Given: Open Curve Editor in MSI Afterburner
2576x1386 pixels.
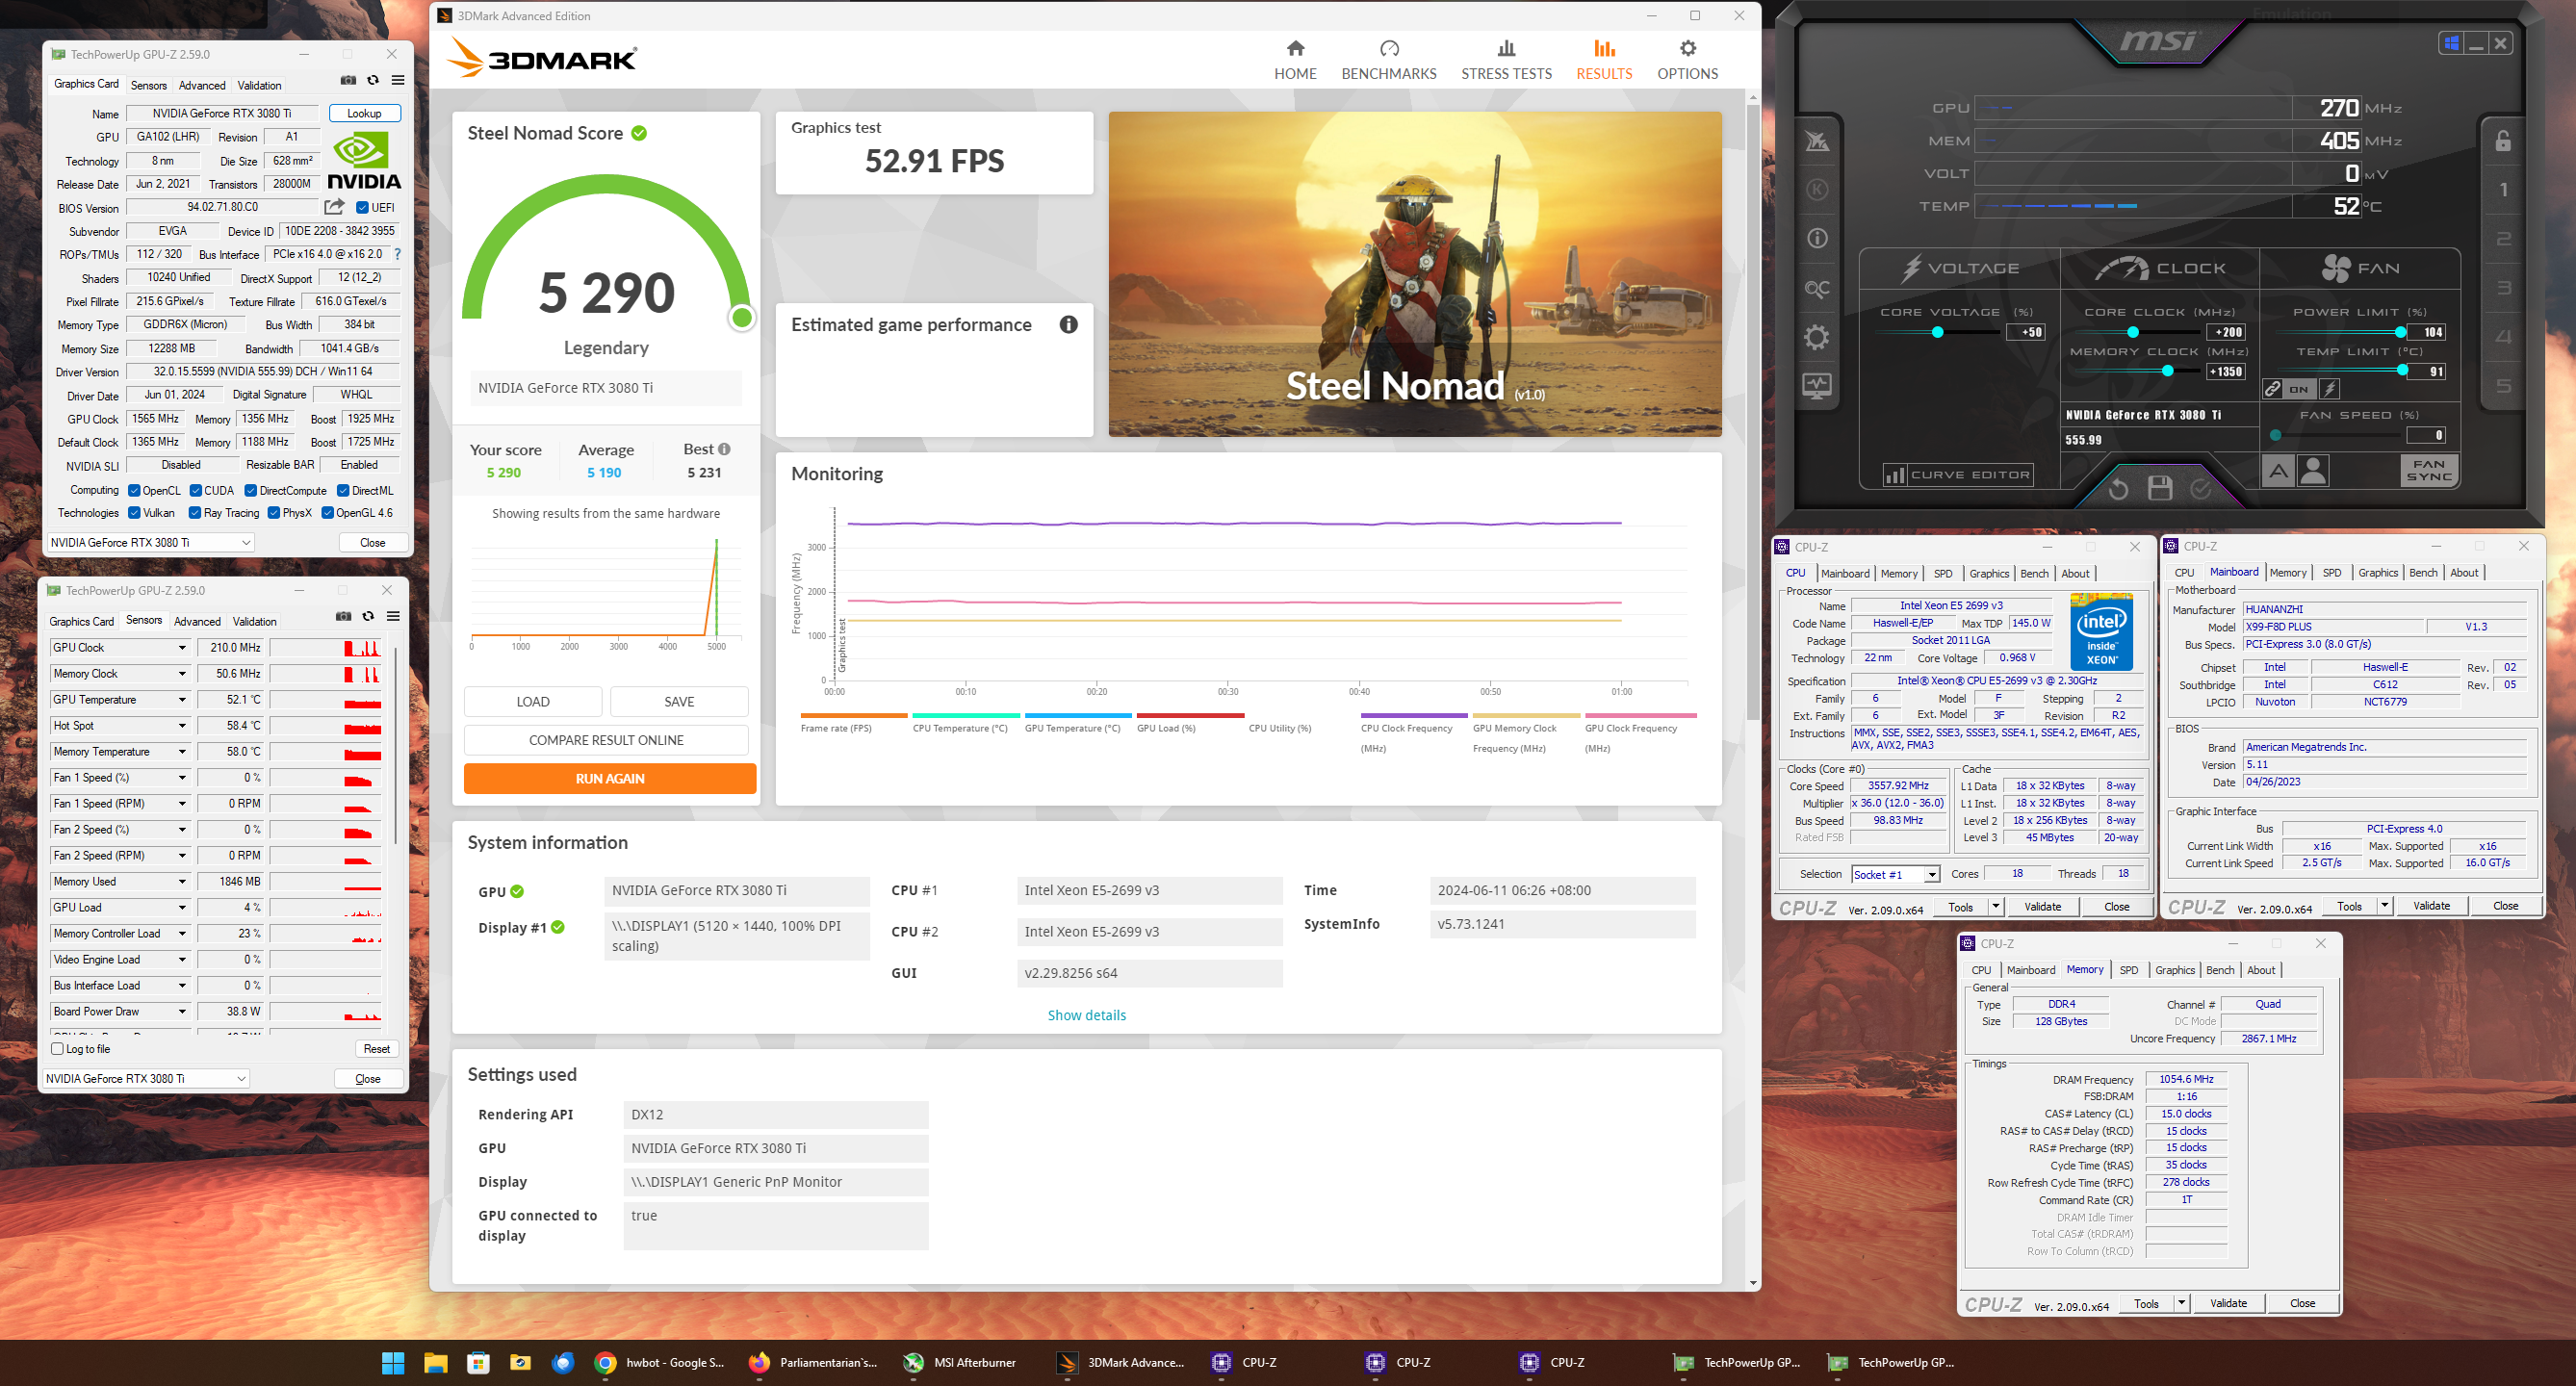Looking at the screenshot, I should pyautogui.click(x=1959, y=475).
